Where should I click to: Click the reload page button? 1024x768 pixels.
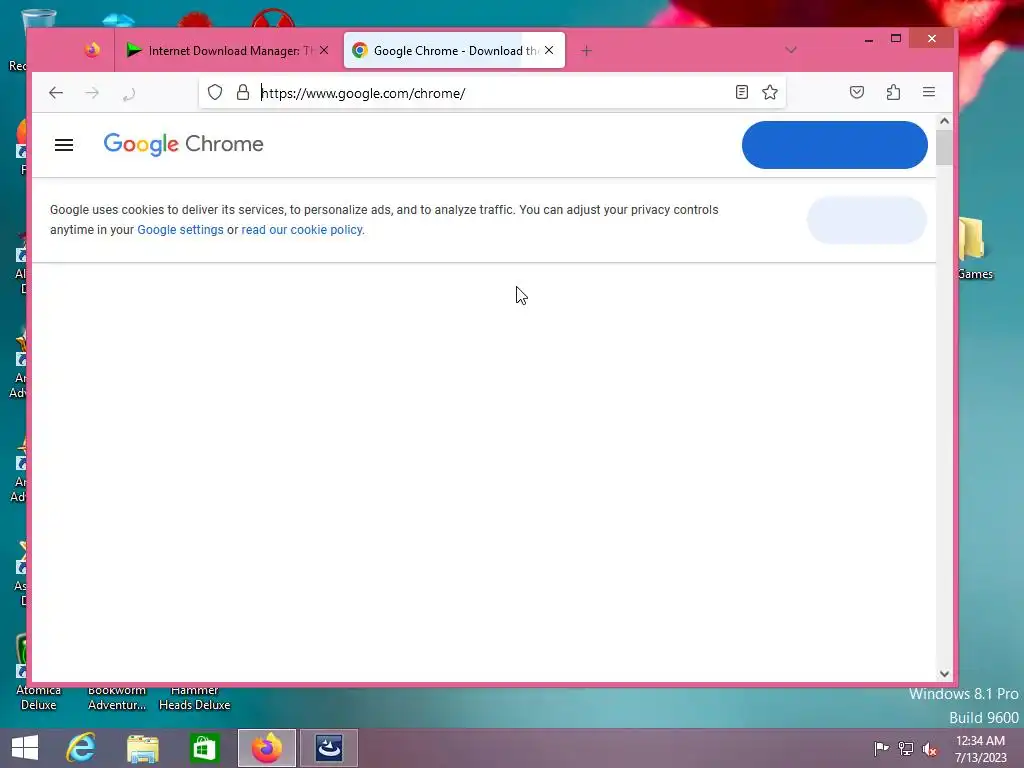coord(129,94)
